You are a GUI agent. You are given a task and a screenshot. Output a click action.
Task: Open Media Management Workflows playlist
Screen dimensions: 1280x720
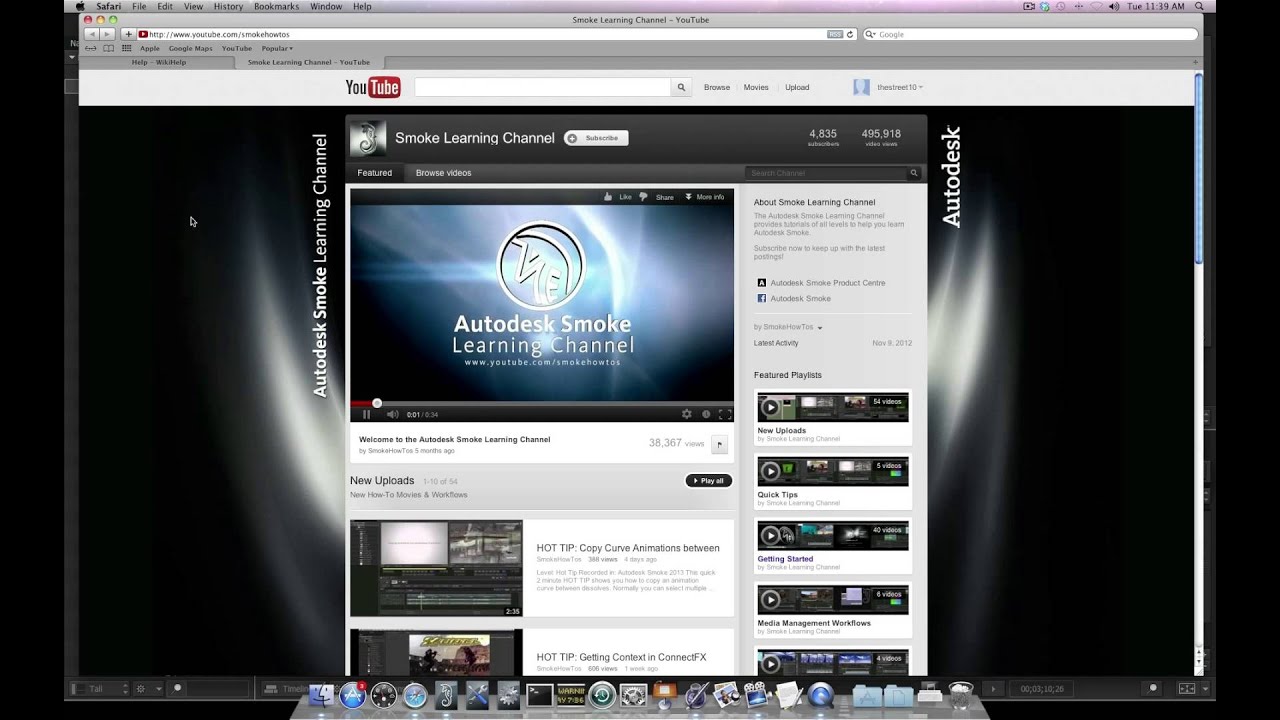coord(814,623)
